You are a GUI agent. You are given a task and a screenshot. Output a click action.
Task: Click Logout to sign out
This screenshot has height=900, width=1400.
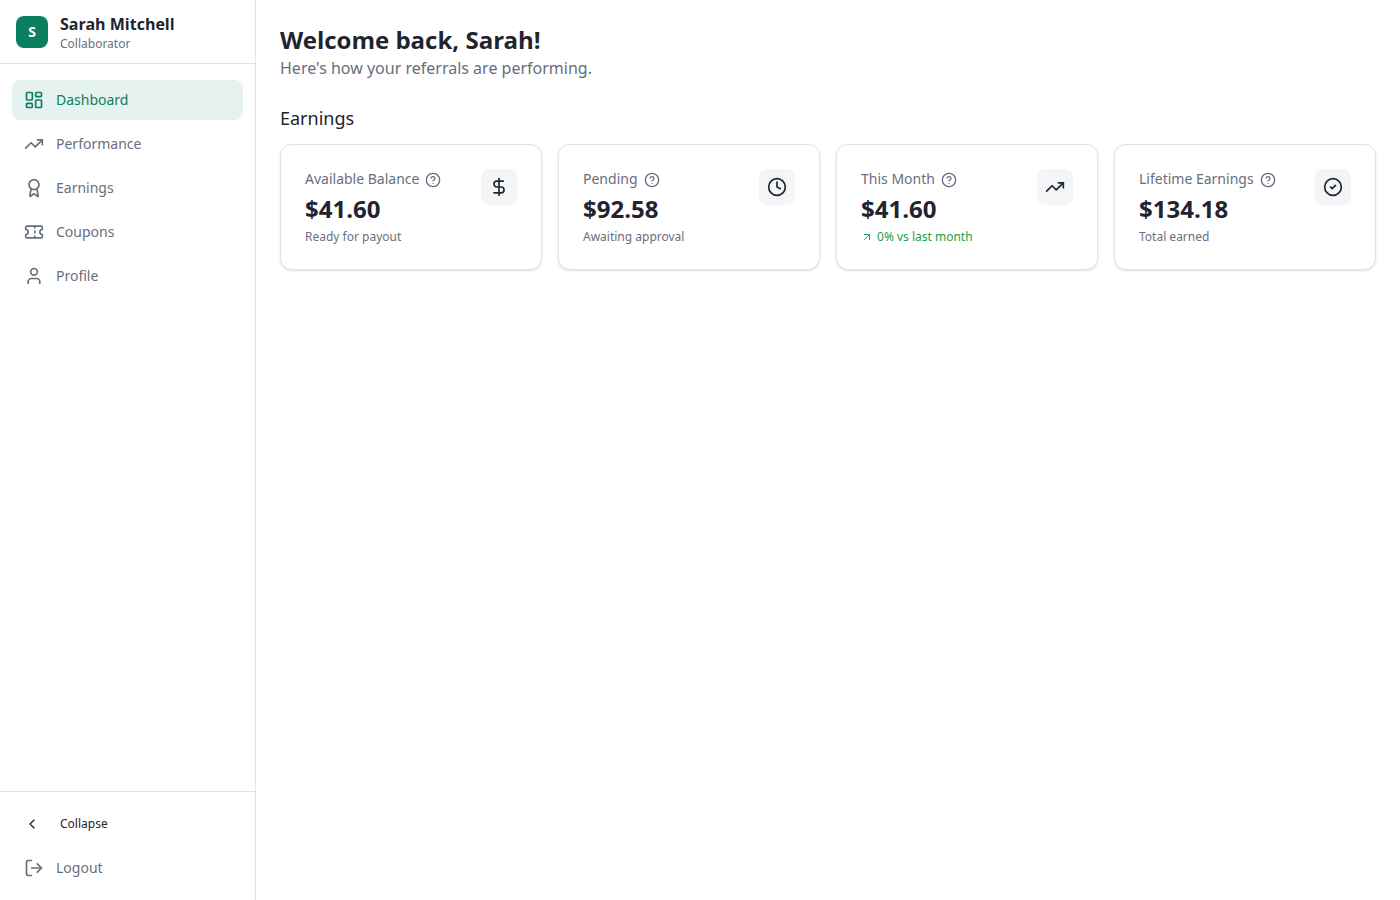tap(77, 867)
